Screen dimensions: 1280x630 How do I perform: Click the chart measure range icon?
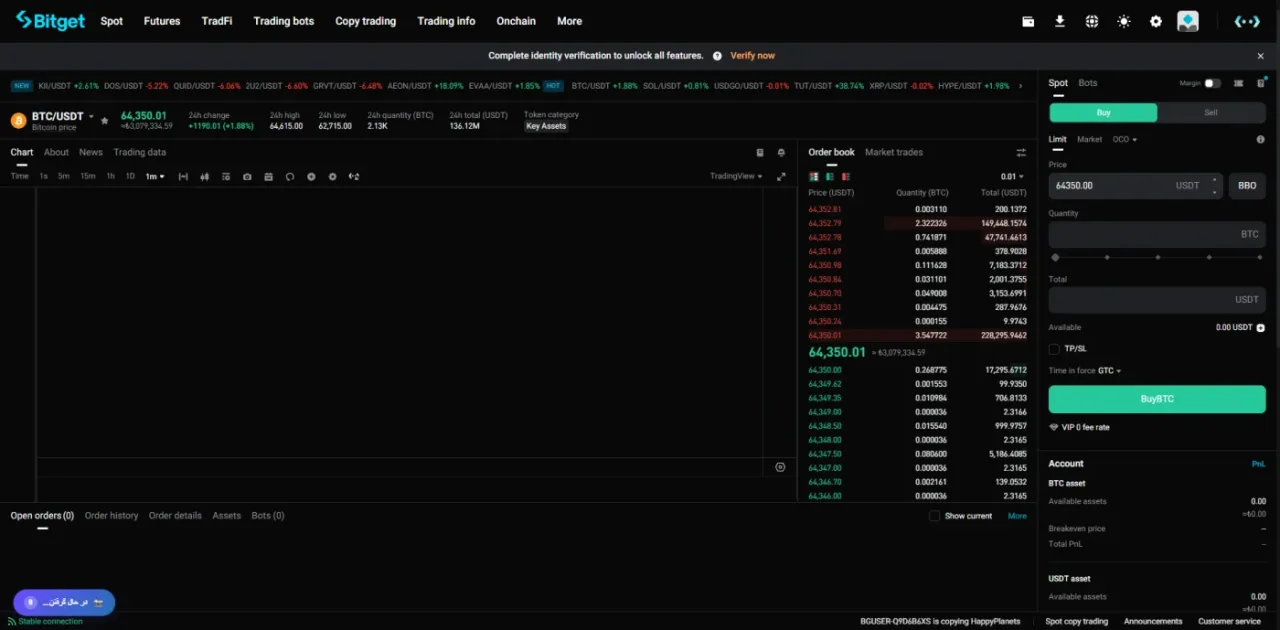pyautogui.click(x=183, y=177)
